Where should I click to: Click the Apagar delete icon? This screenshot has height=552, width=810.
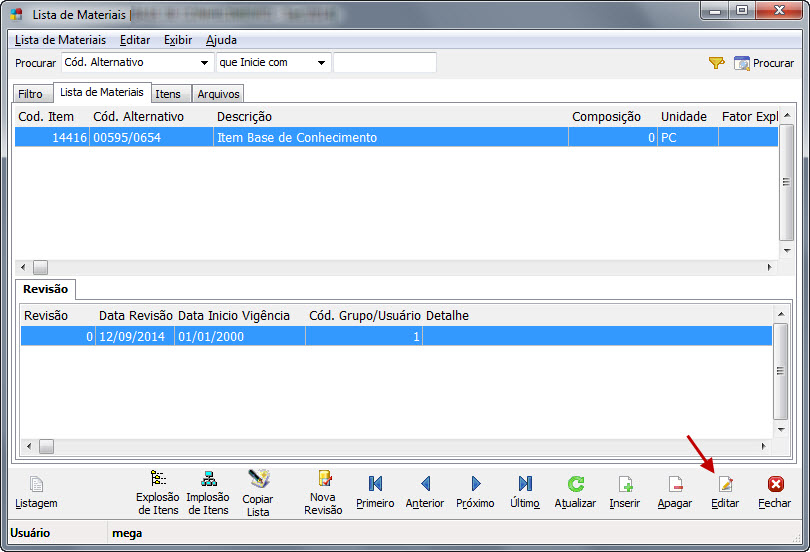pos(675,485)
